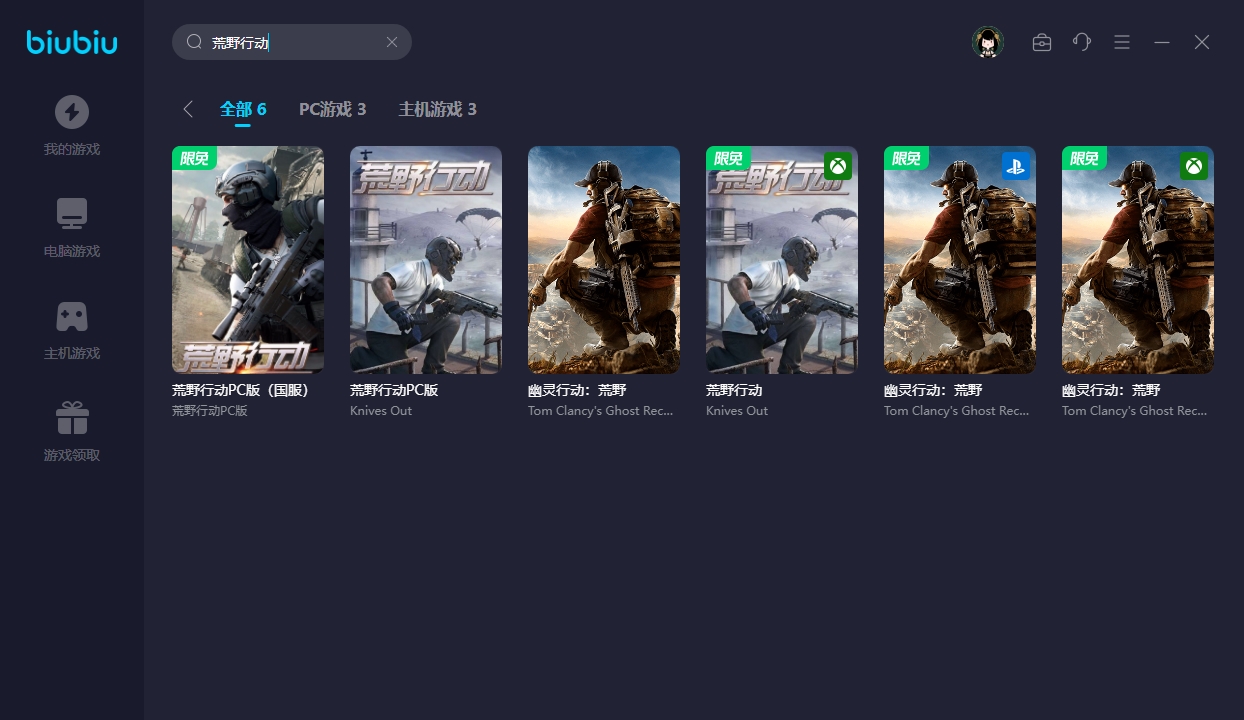Click the 荒野行动PC版 title text
Screen dimensions: 1244x720
click(x=394, y=390)
